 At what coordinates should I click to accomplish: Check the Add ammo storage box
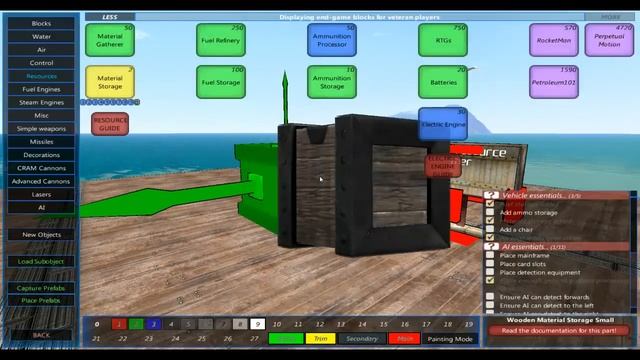click(490, 212)
